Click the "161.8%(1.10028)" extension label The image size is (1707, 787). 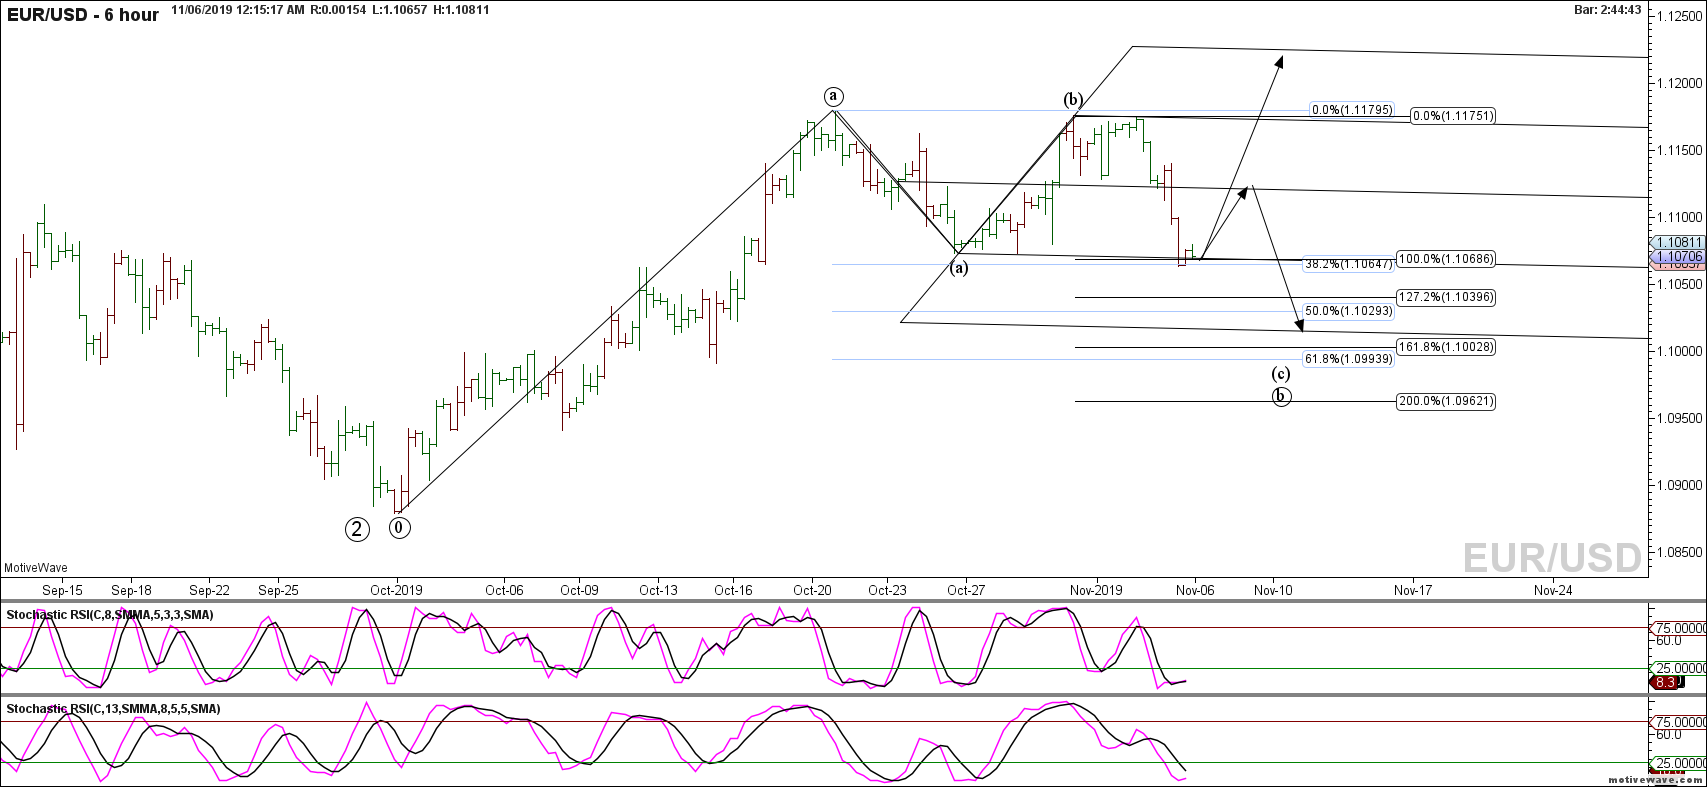pos(1446,347)
